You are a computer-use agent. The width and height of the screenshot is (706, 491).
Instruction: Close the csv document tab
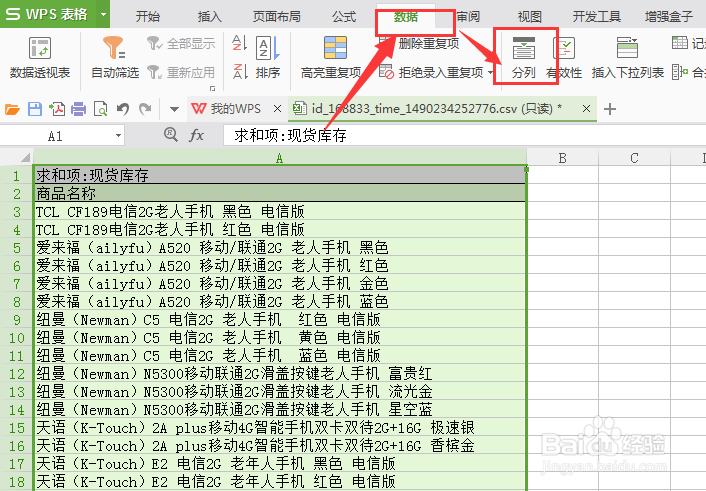click(x=586, y=109)
